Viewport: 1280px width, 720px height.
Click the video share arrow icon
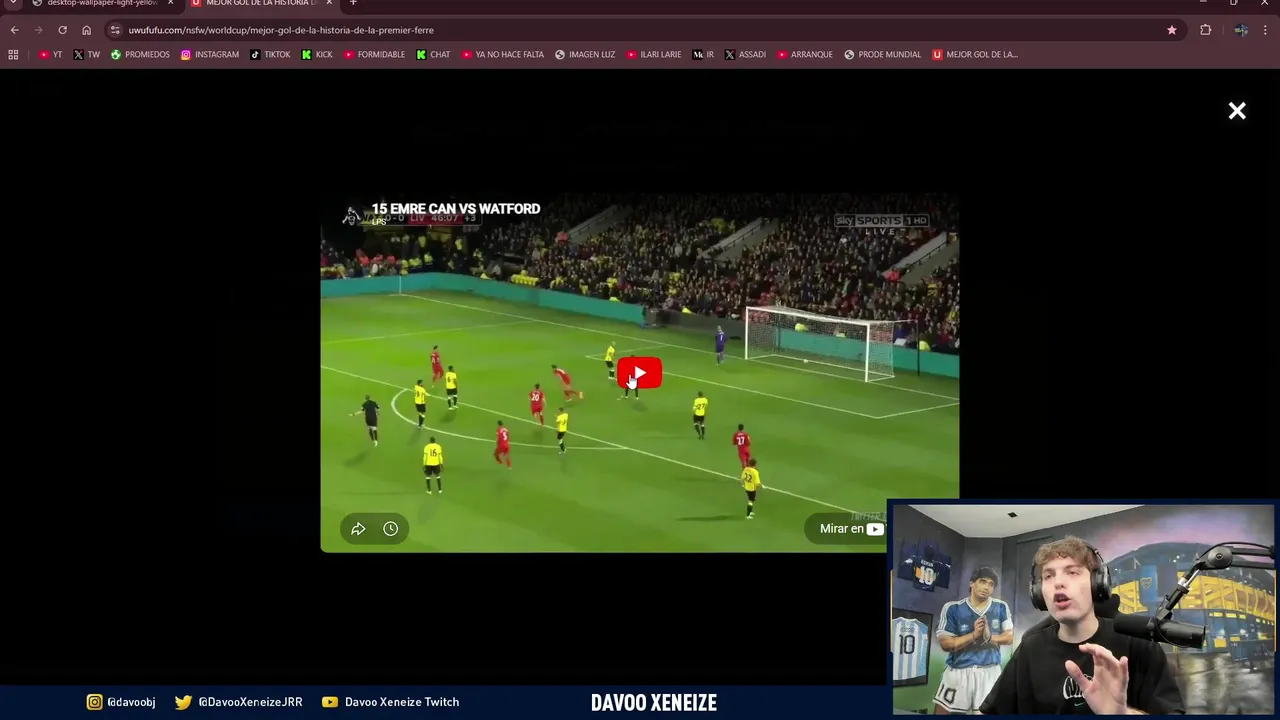[x=358, y=529]
